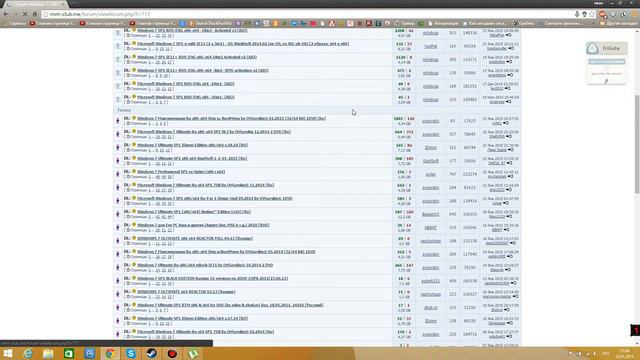Image resolution: width=640 pixels, height=360 pixels.
Task: Open topic IDimm Edition x86/x64 v.17.14
Action: coord(192,318)
